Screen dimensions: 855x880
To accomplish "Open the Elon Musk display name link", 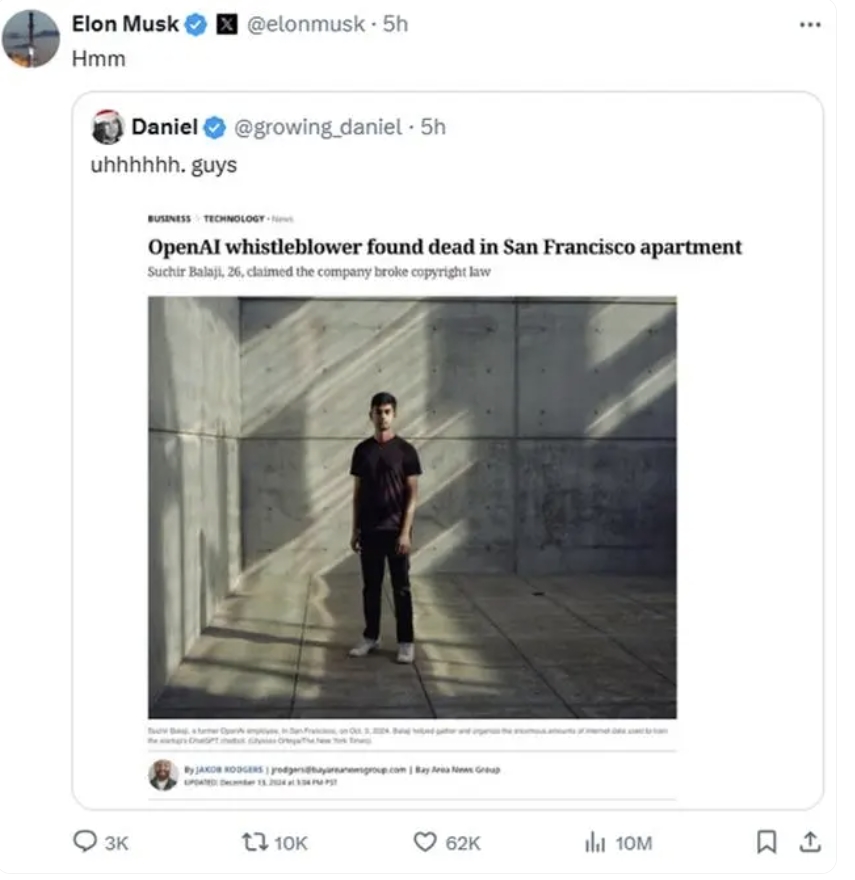I will tap(125, 25).
